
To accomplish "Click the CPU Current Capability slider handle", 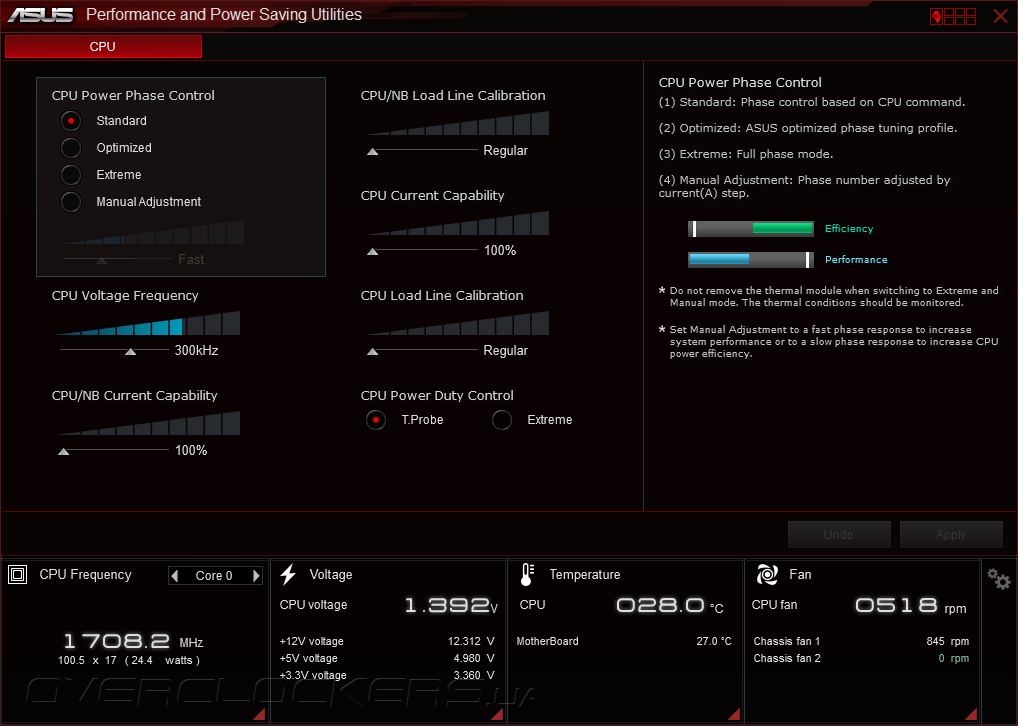I will (x=373, y=251).
